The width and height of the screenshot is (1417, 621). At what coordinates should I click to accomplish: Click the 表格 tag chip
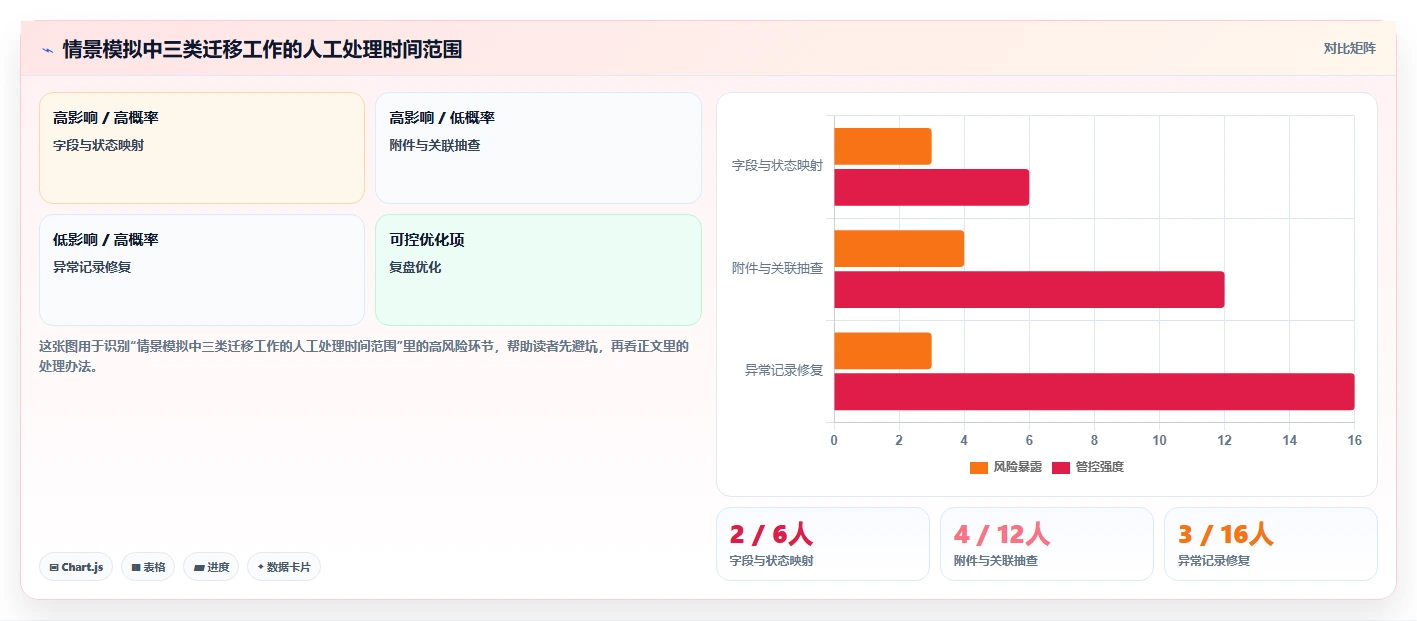[x=148, y=567]
